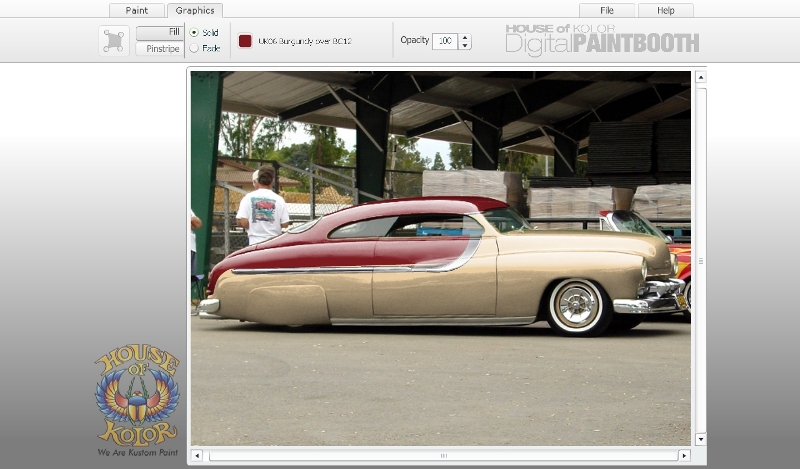Image resolution: width=800 pixels, height=469 pixels.
Task: Open the burgundy color swatch
Action: (x=245, y=41)
